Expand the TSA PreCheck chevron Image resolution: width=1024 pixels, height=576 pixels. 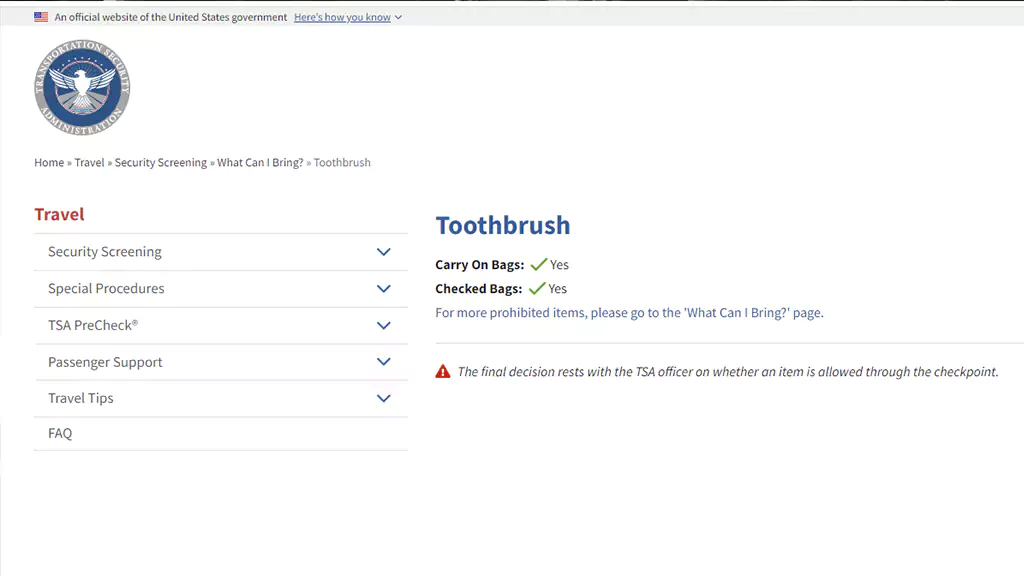pyautogui.click(x=383, y=325)
